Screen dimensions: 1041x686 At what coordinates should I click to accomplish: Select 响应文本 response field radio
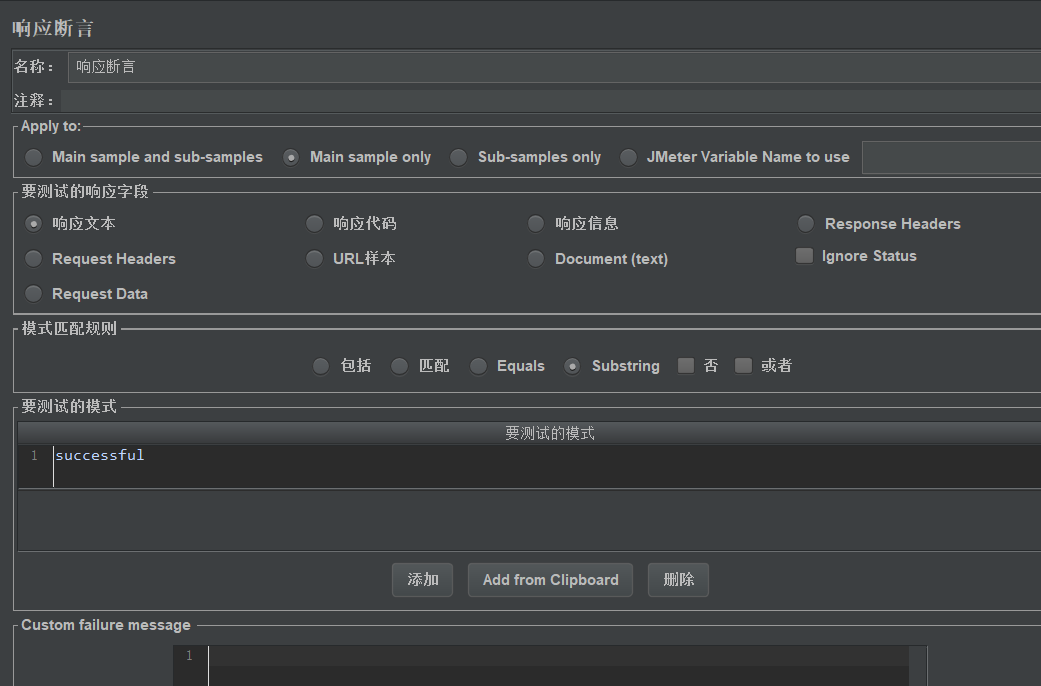[33, 224]
